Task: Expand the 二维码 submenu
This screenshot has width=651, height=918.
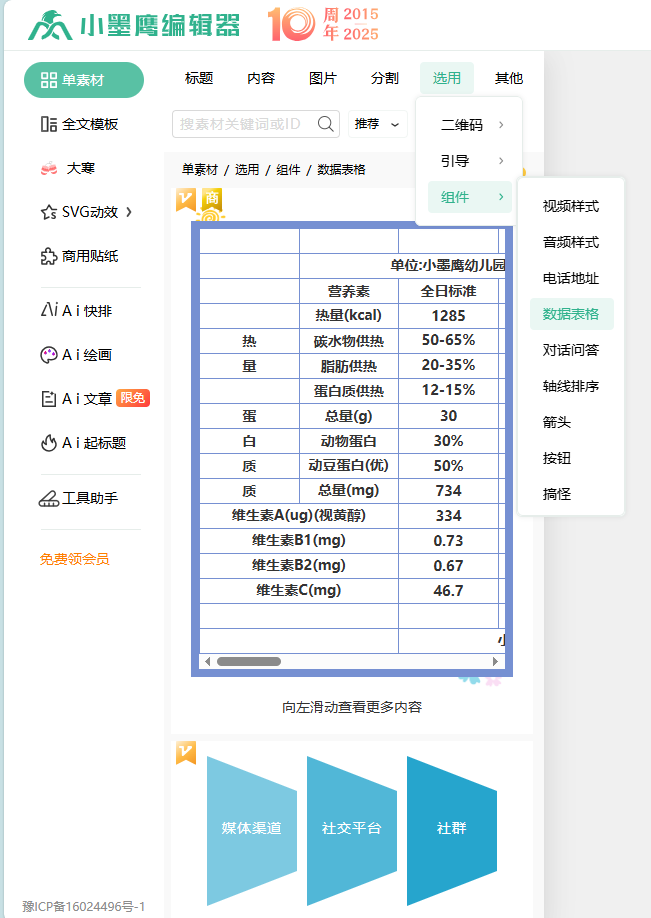Action: (470, 125)
